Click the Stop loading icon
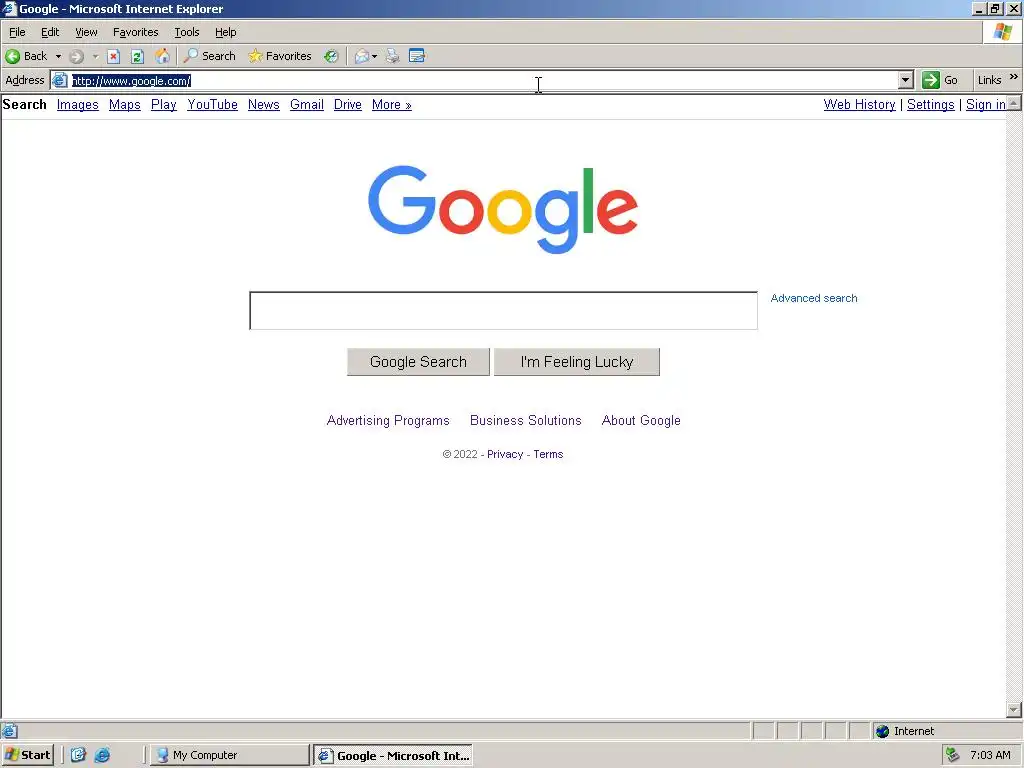The height and width of the screenshot is (768, 1024). coord(114,56)
